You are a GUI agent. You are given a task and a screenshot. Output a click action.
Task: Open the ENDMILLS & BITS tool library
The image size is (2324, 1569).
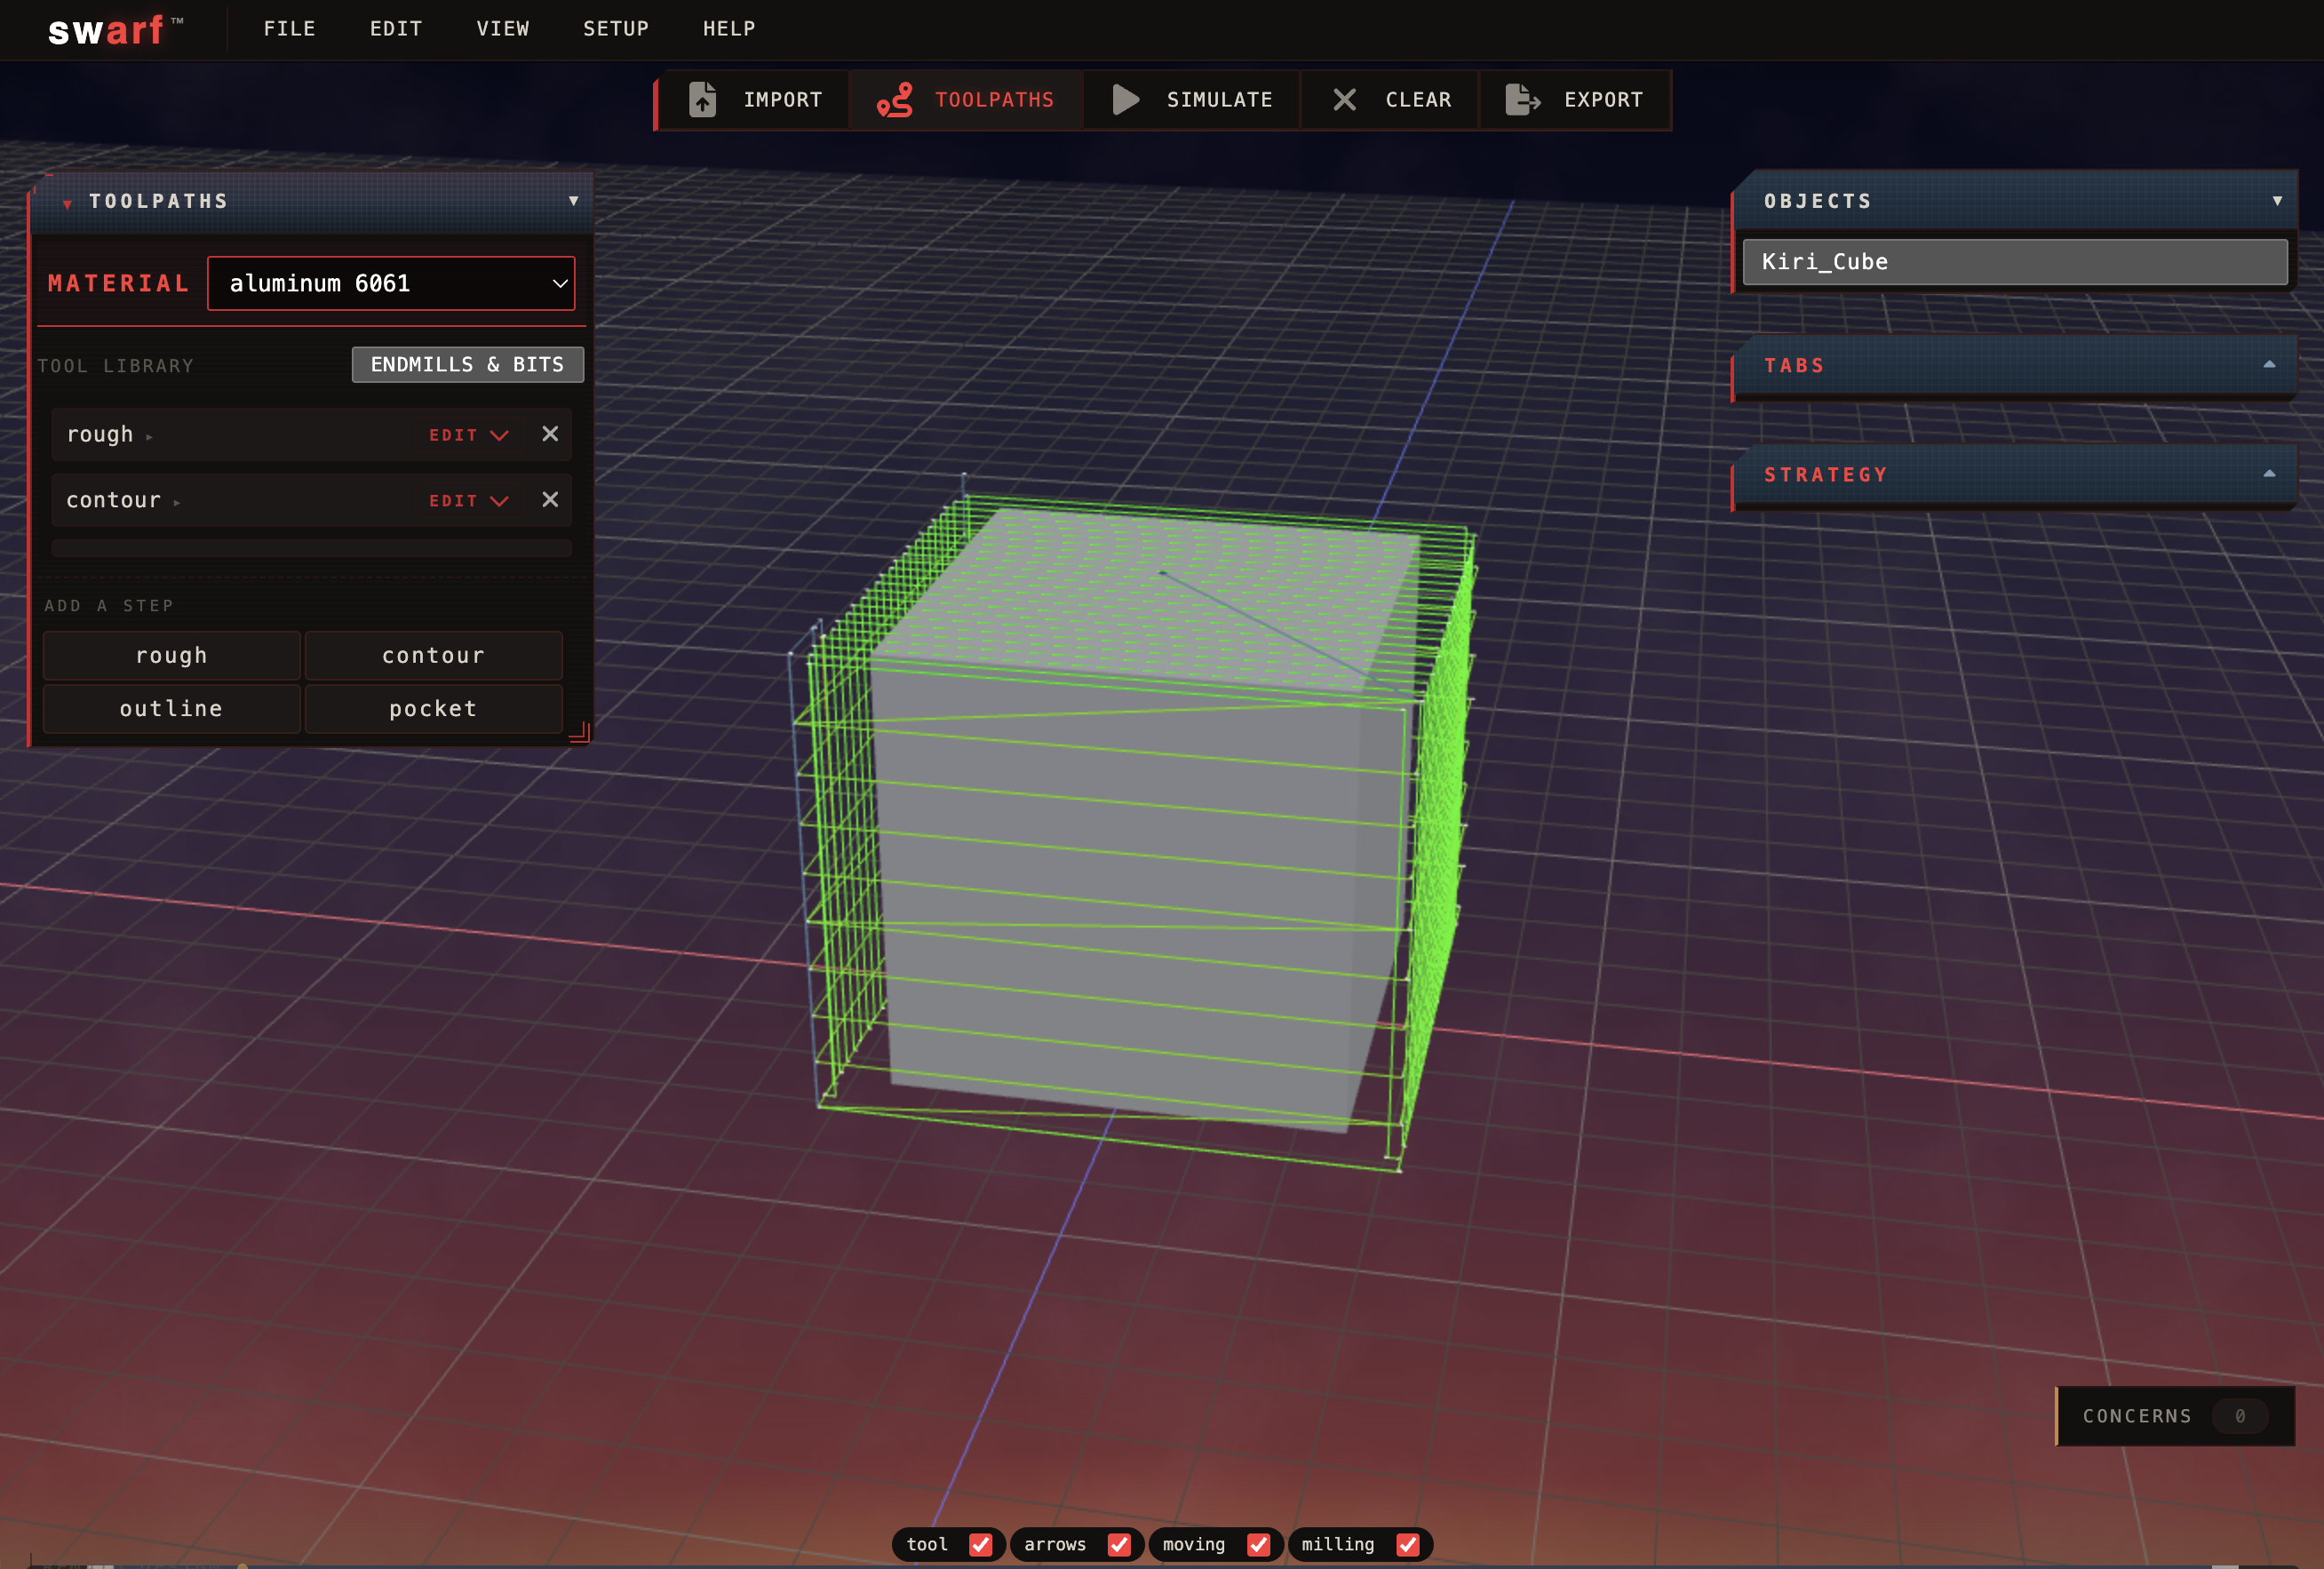pos(467,364)
